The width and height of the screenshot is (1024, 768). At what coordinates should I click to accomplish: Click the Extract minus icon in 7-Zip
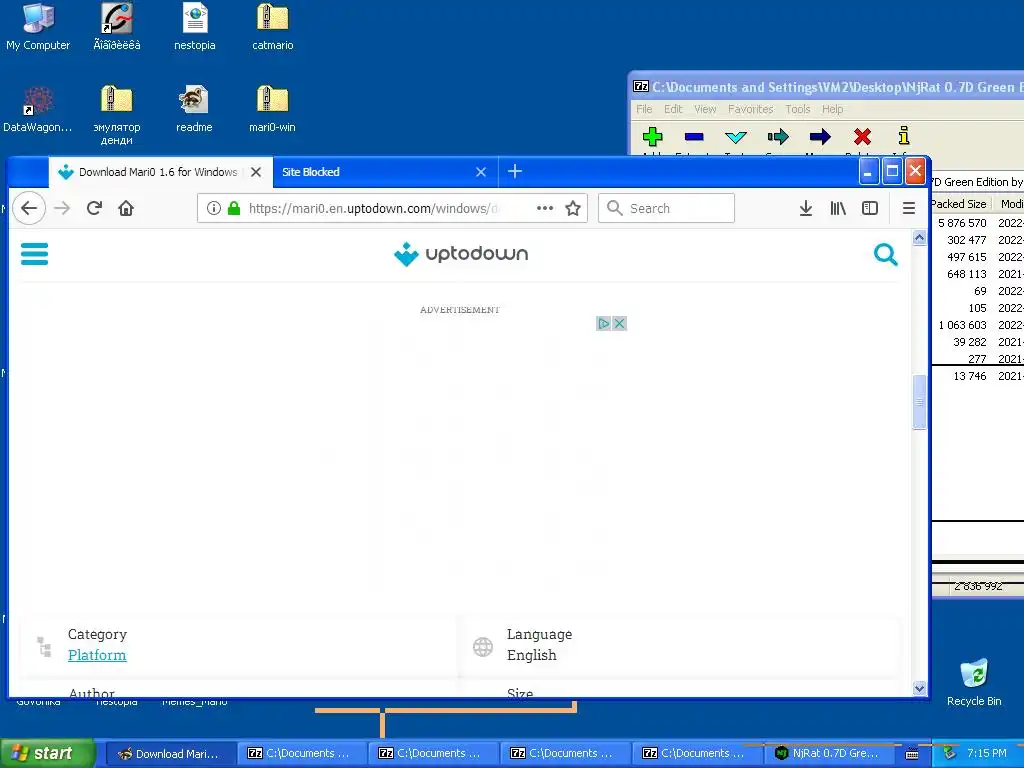coord(694,137)
